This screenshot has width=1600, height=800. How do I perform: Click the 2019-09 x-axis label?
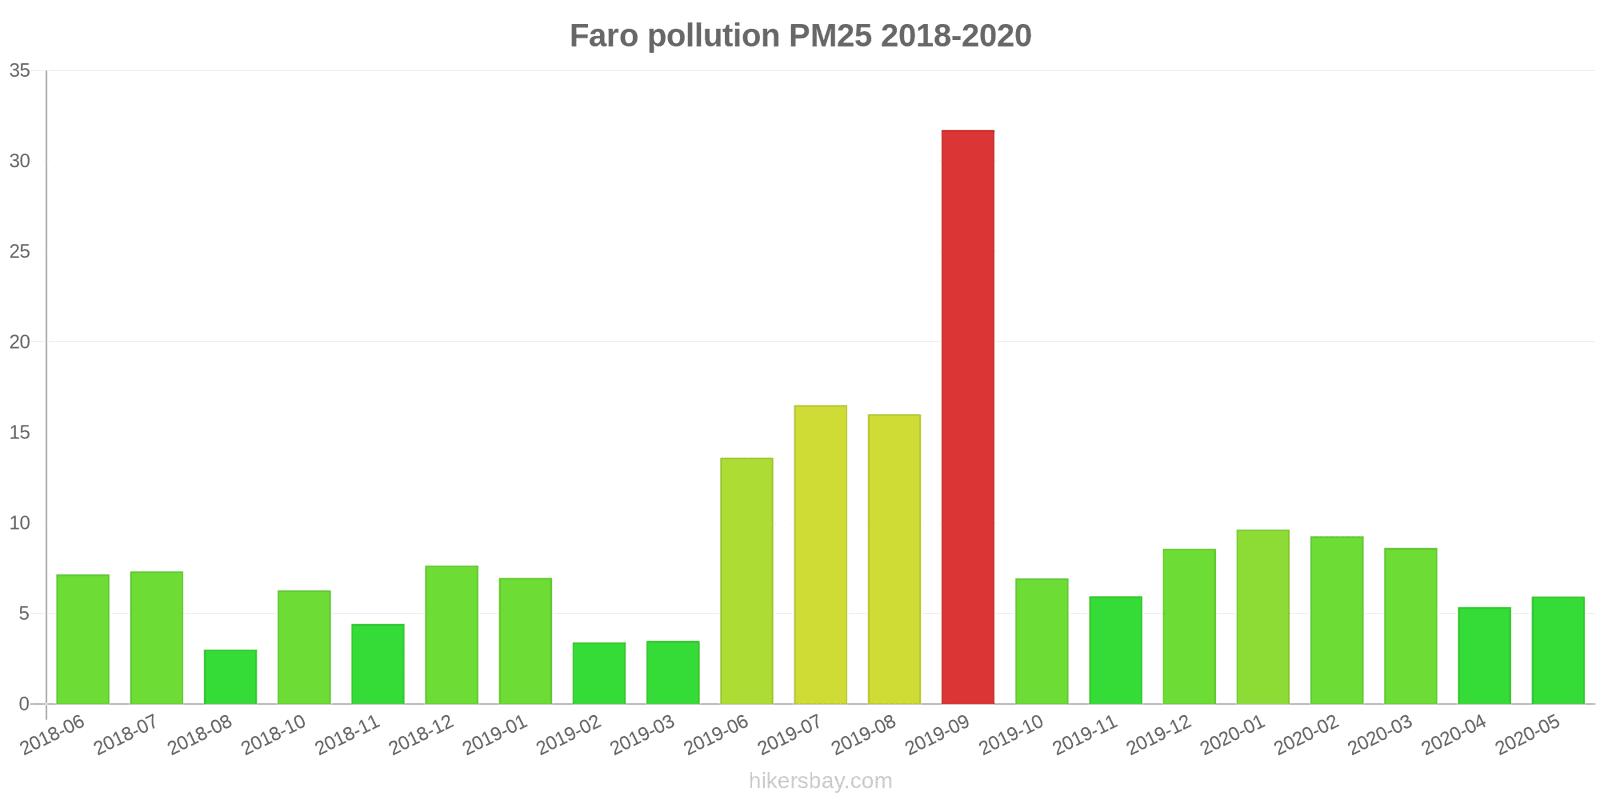tap(937, 736)
